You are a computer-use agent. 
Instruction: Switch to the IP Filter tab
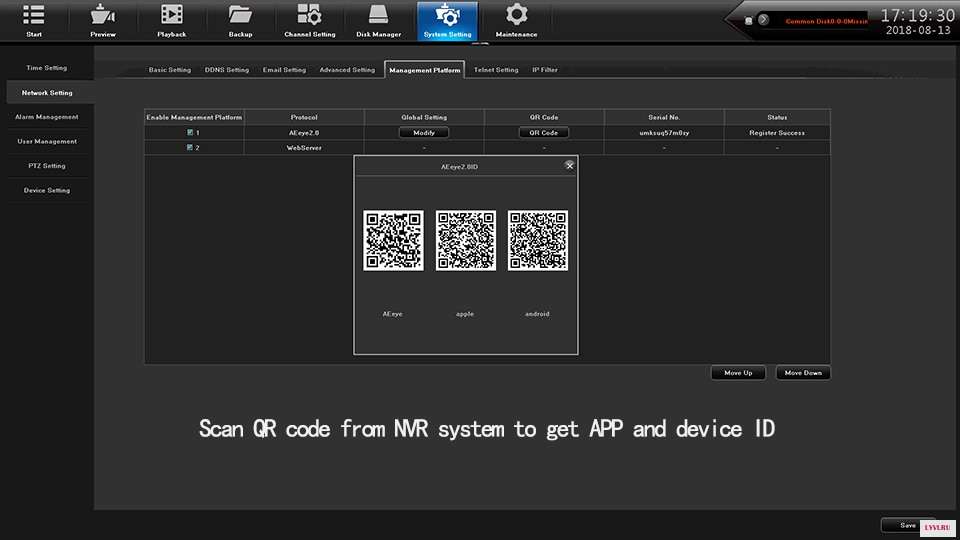click(x=545, y=70)
